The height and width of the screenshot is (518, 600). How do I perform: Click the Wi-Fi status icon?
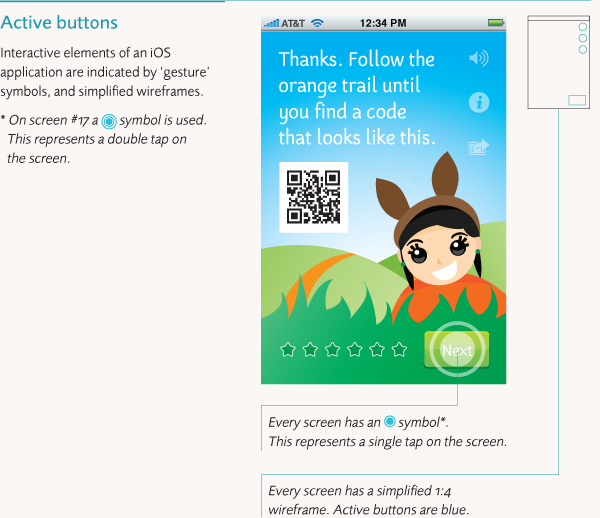tap(317, 23)
